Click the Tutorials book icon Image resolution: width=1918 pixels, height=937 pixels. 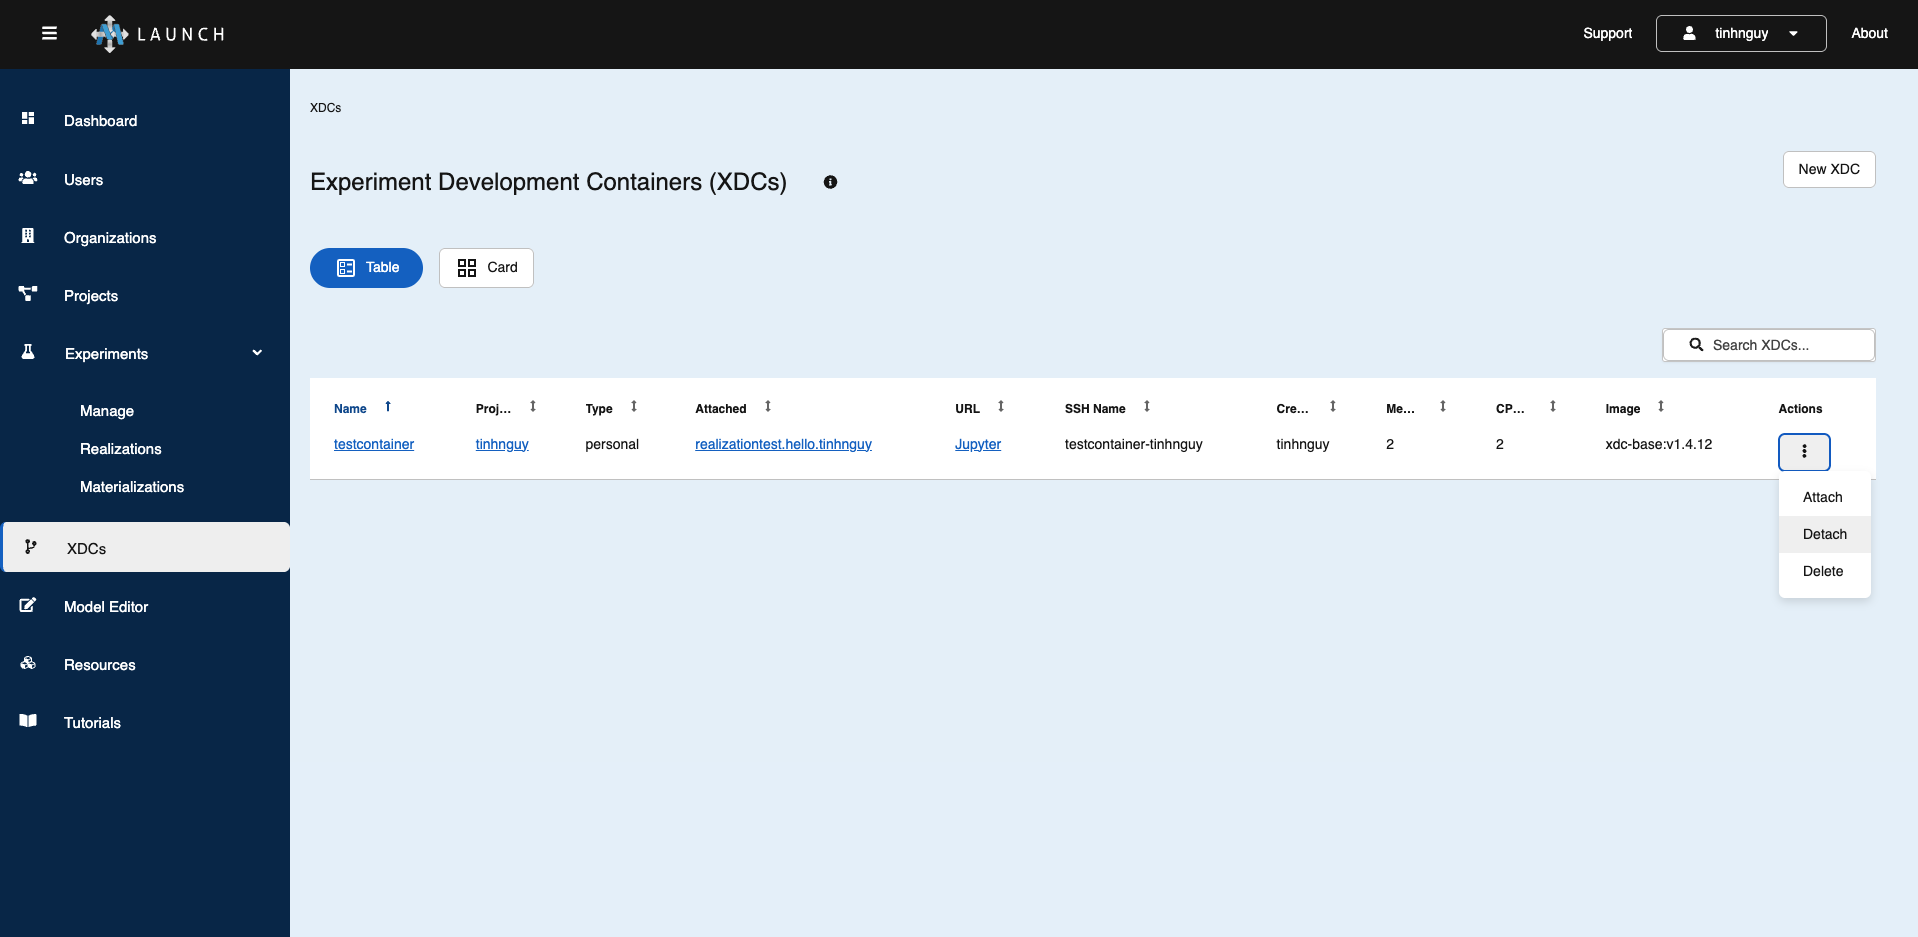pos(28,722)
